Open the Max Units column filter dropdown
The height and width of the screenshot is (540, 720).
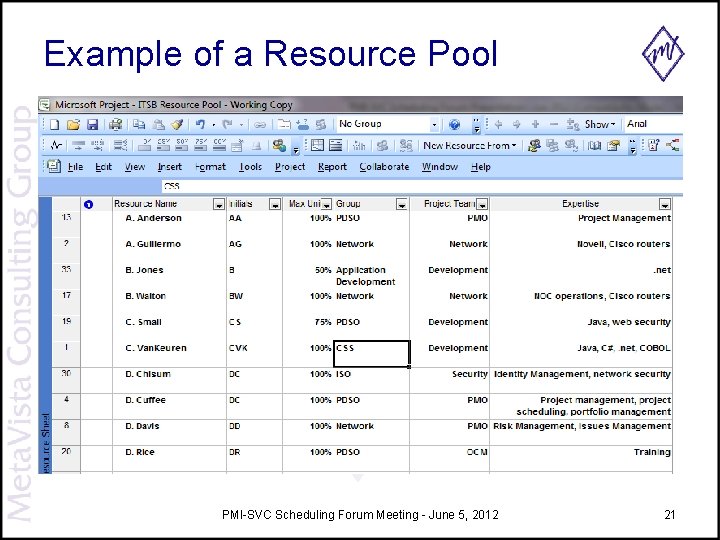(326, 205)
